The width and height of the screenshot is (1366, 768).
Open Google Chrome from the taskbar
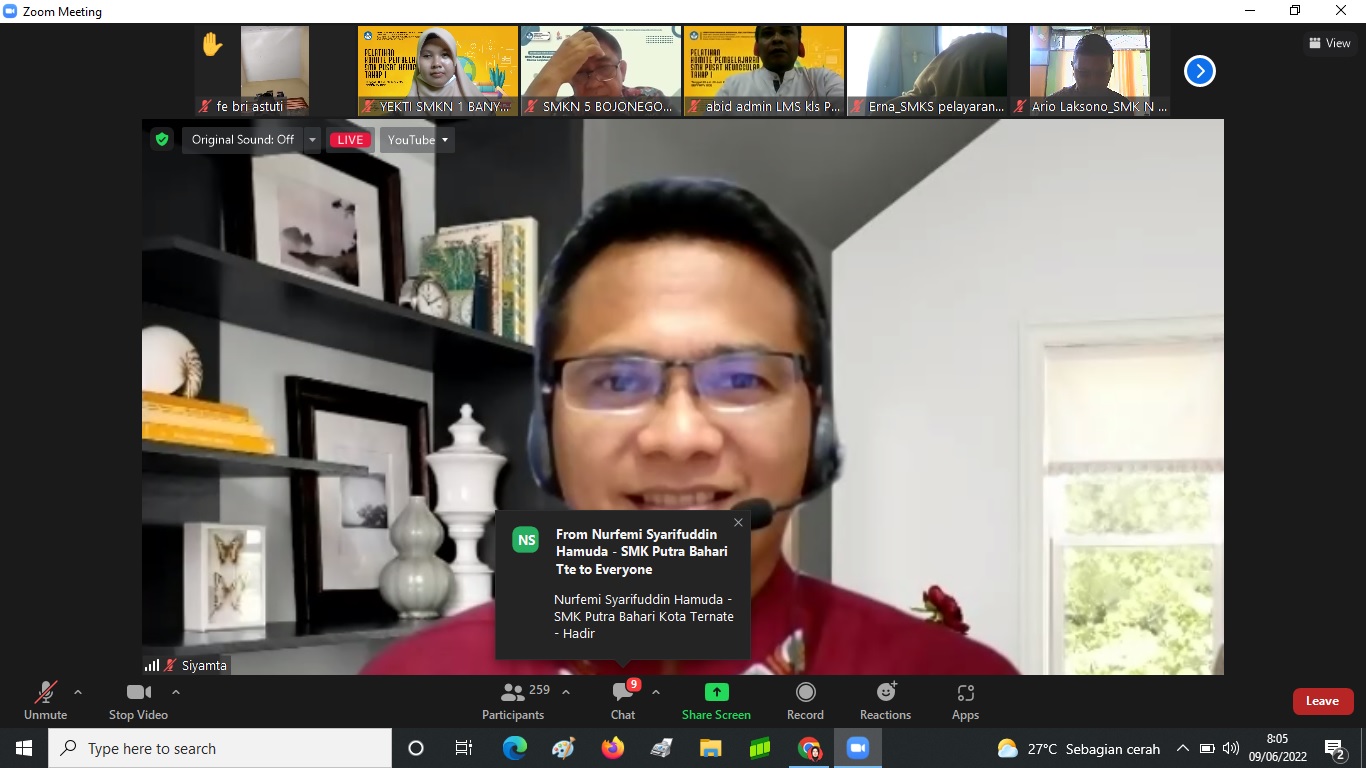click(x=809, y=748)
